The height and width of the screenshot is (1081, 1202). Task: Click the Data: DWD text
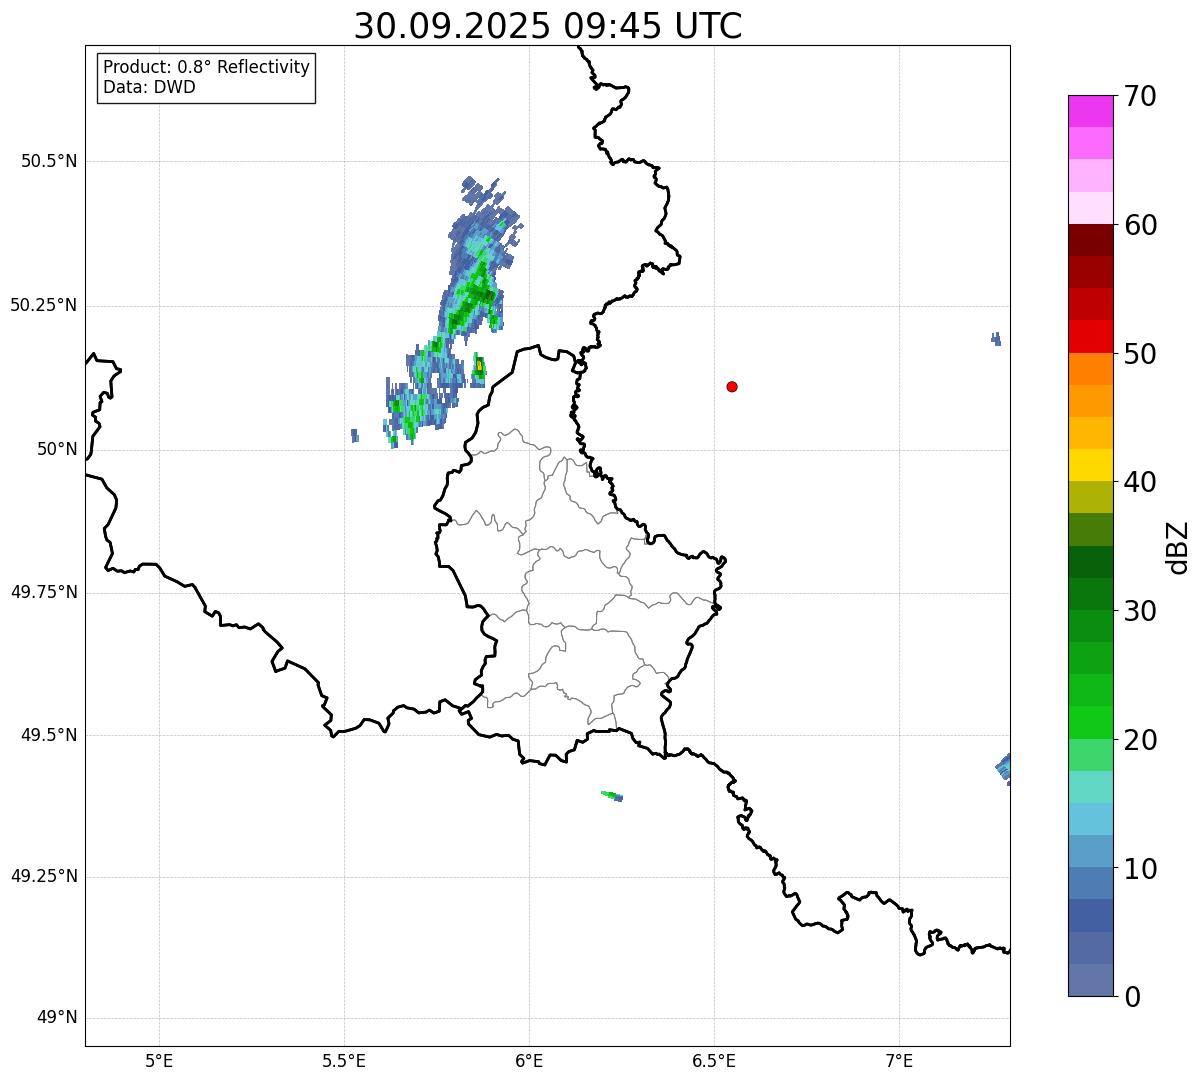tap(149, 87)
